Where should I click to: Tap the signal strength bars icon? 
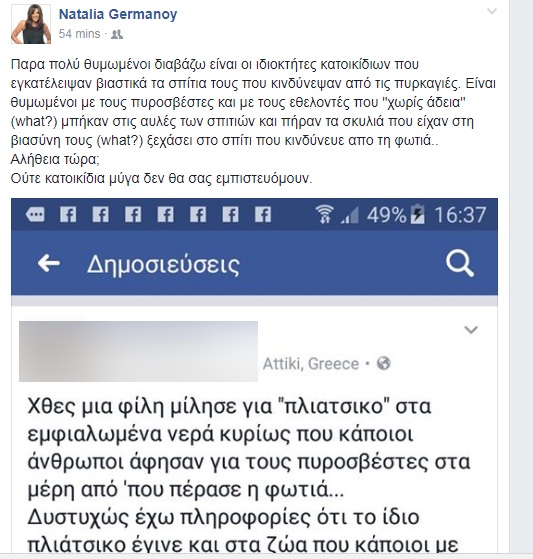tap(349, 216)
